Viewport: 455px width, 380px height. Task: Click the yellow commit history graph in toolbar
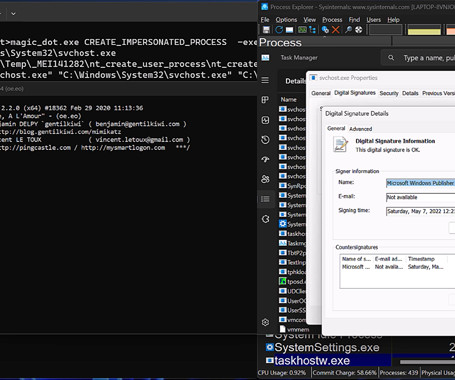point(424,30)
